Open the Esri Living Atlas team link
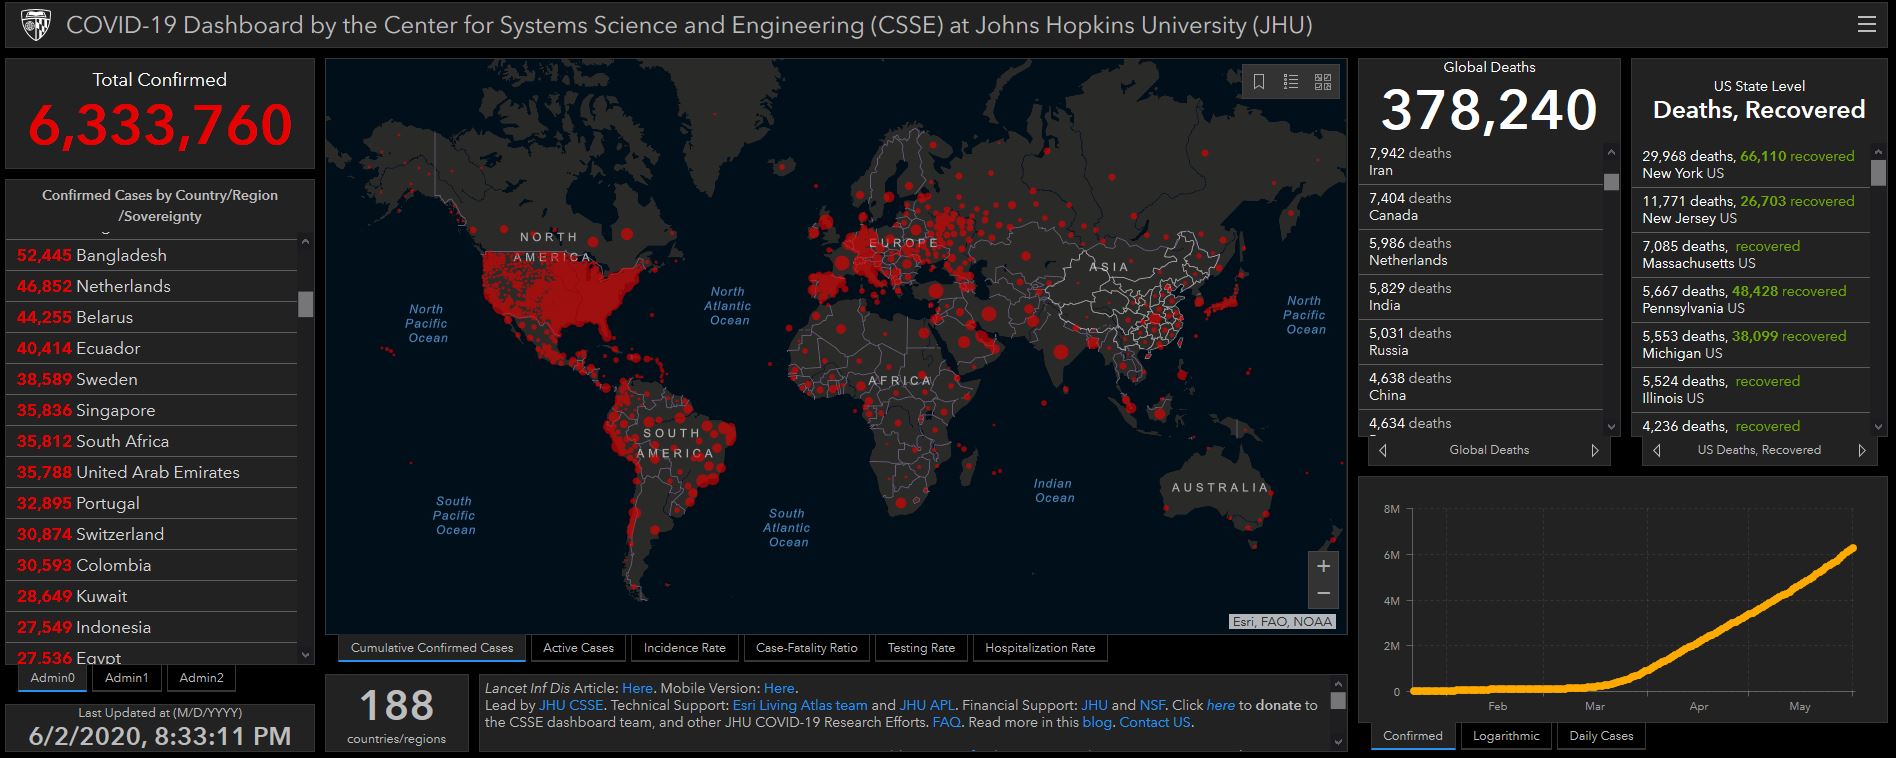This screenshot has width=1896, height=758. 800,705
